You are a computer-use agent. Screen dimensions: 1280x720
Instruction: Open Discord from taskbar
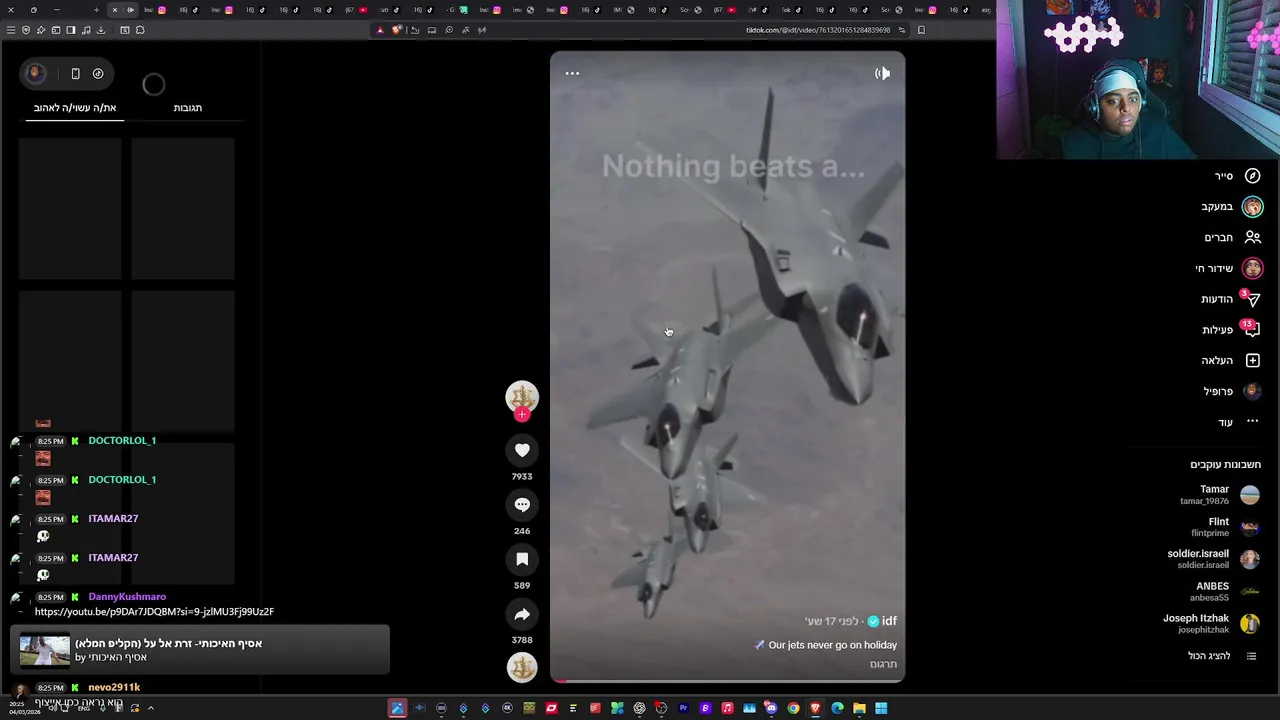pos(771,708)
